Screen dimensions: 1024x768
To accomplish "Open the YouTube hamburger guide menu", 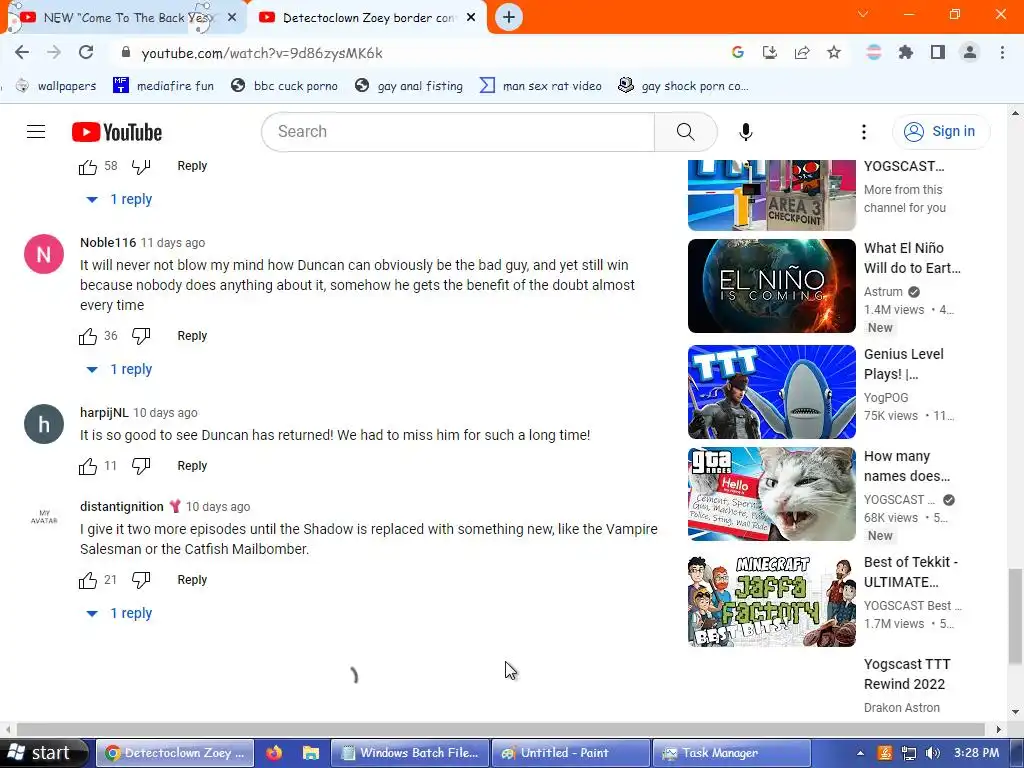I will pyautogui.click(x=36, y=132).
